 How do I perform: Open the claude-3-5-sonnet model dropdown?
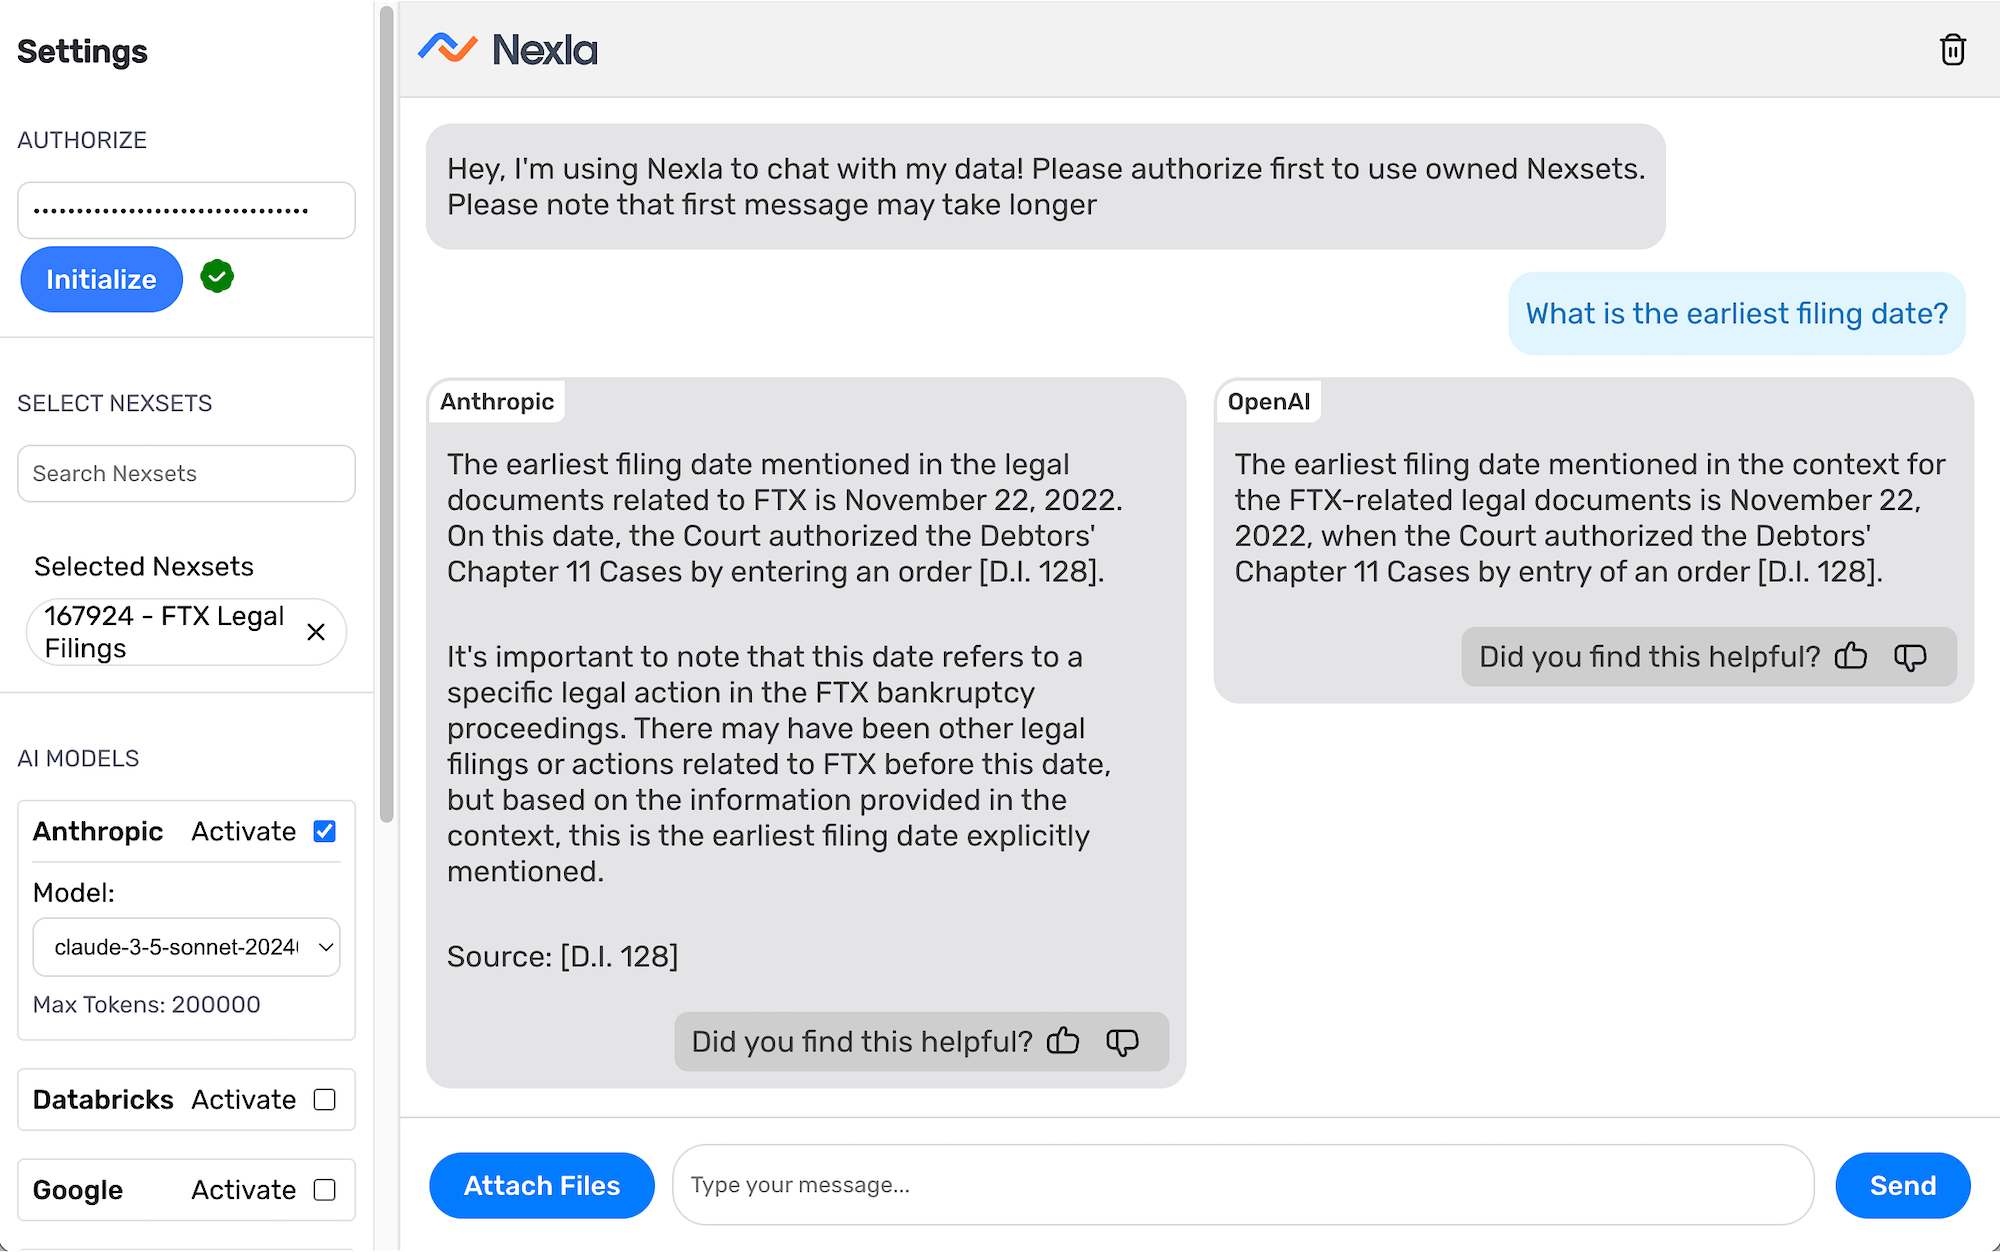[x=187, y=947]
